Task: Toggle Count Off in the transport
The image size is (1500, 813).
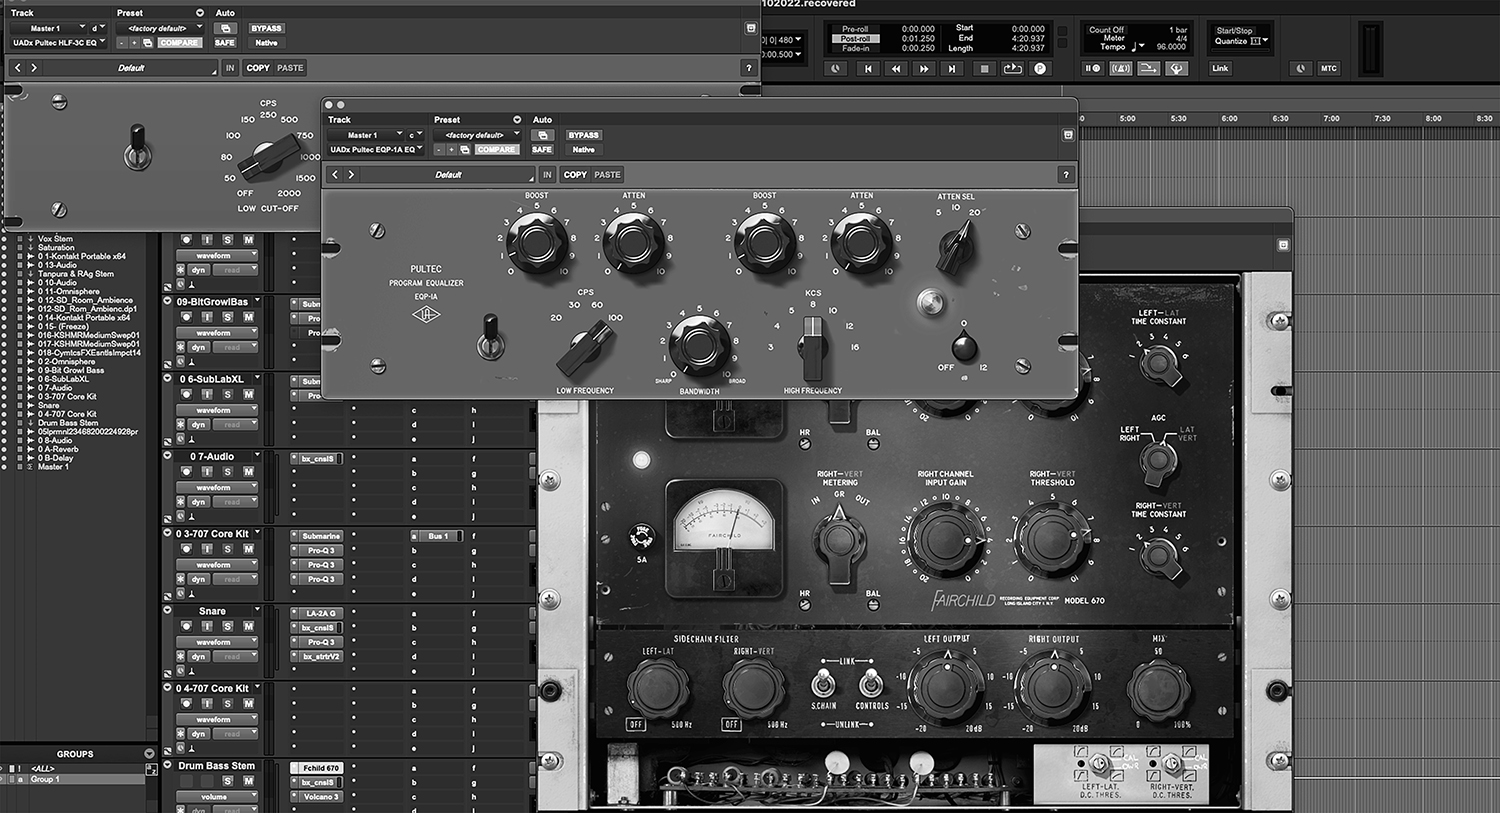Action: pyautogui.click(x=1106, y=30)
